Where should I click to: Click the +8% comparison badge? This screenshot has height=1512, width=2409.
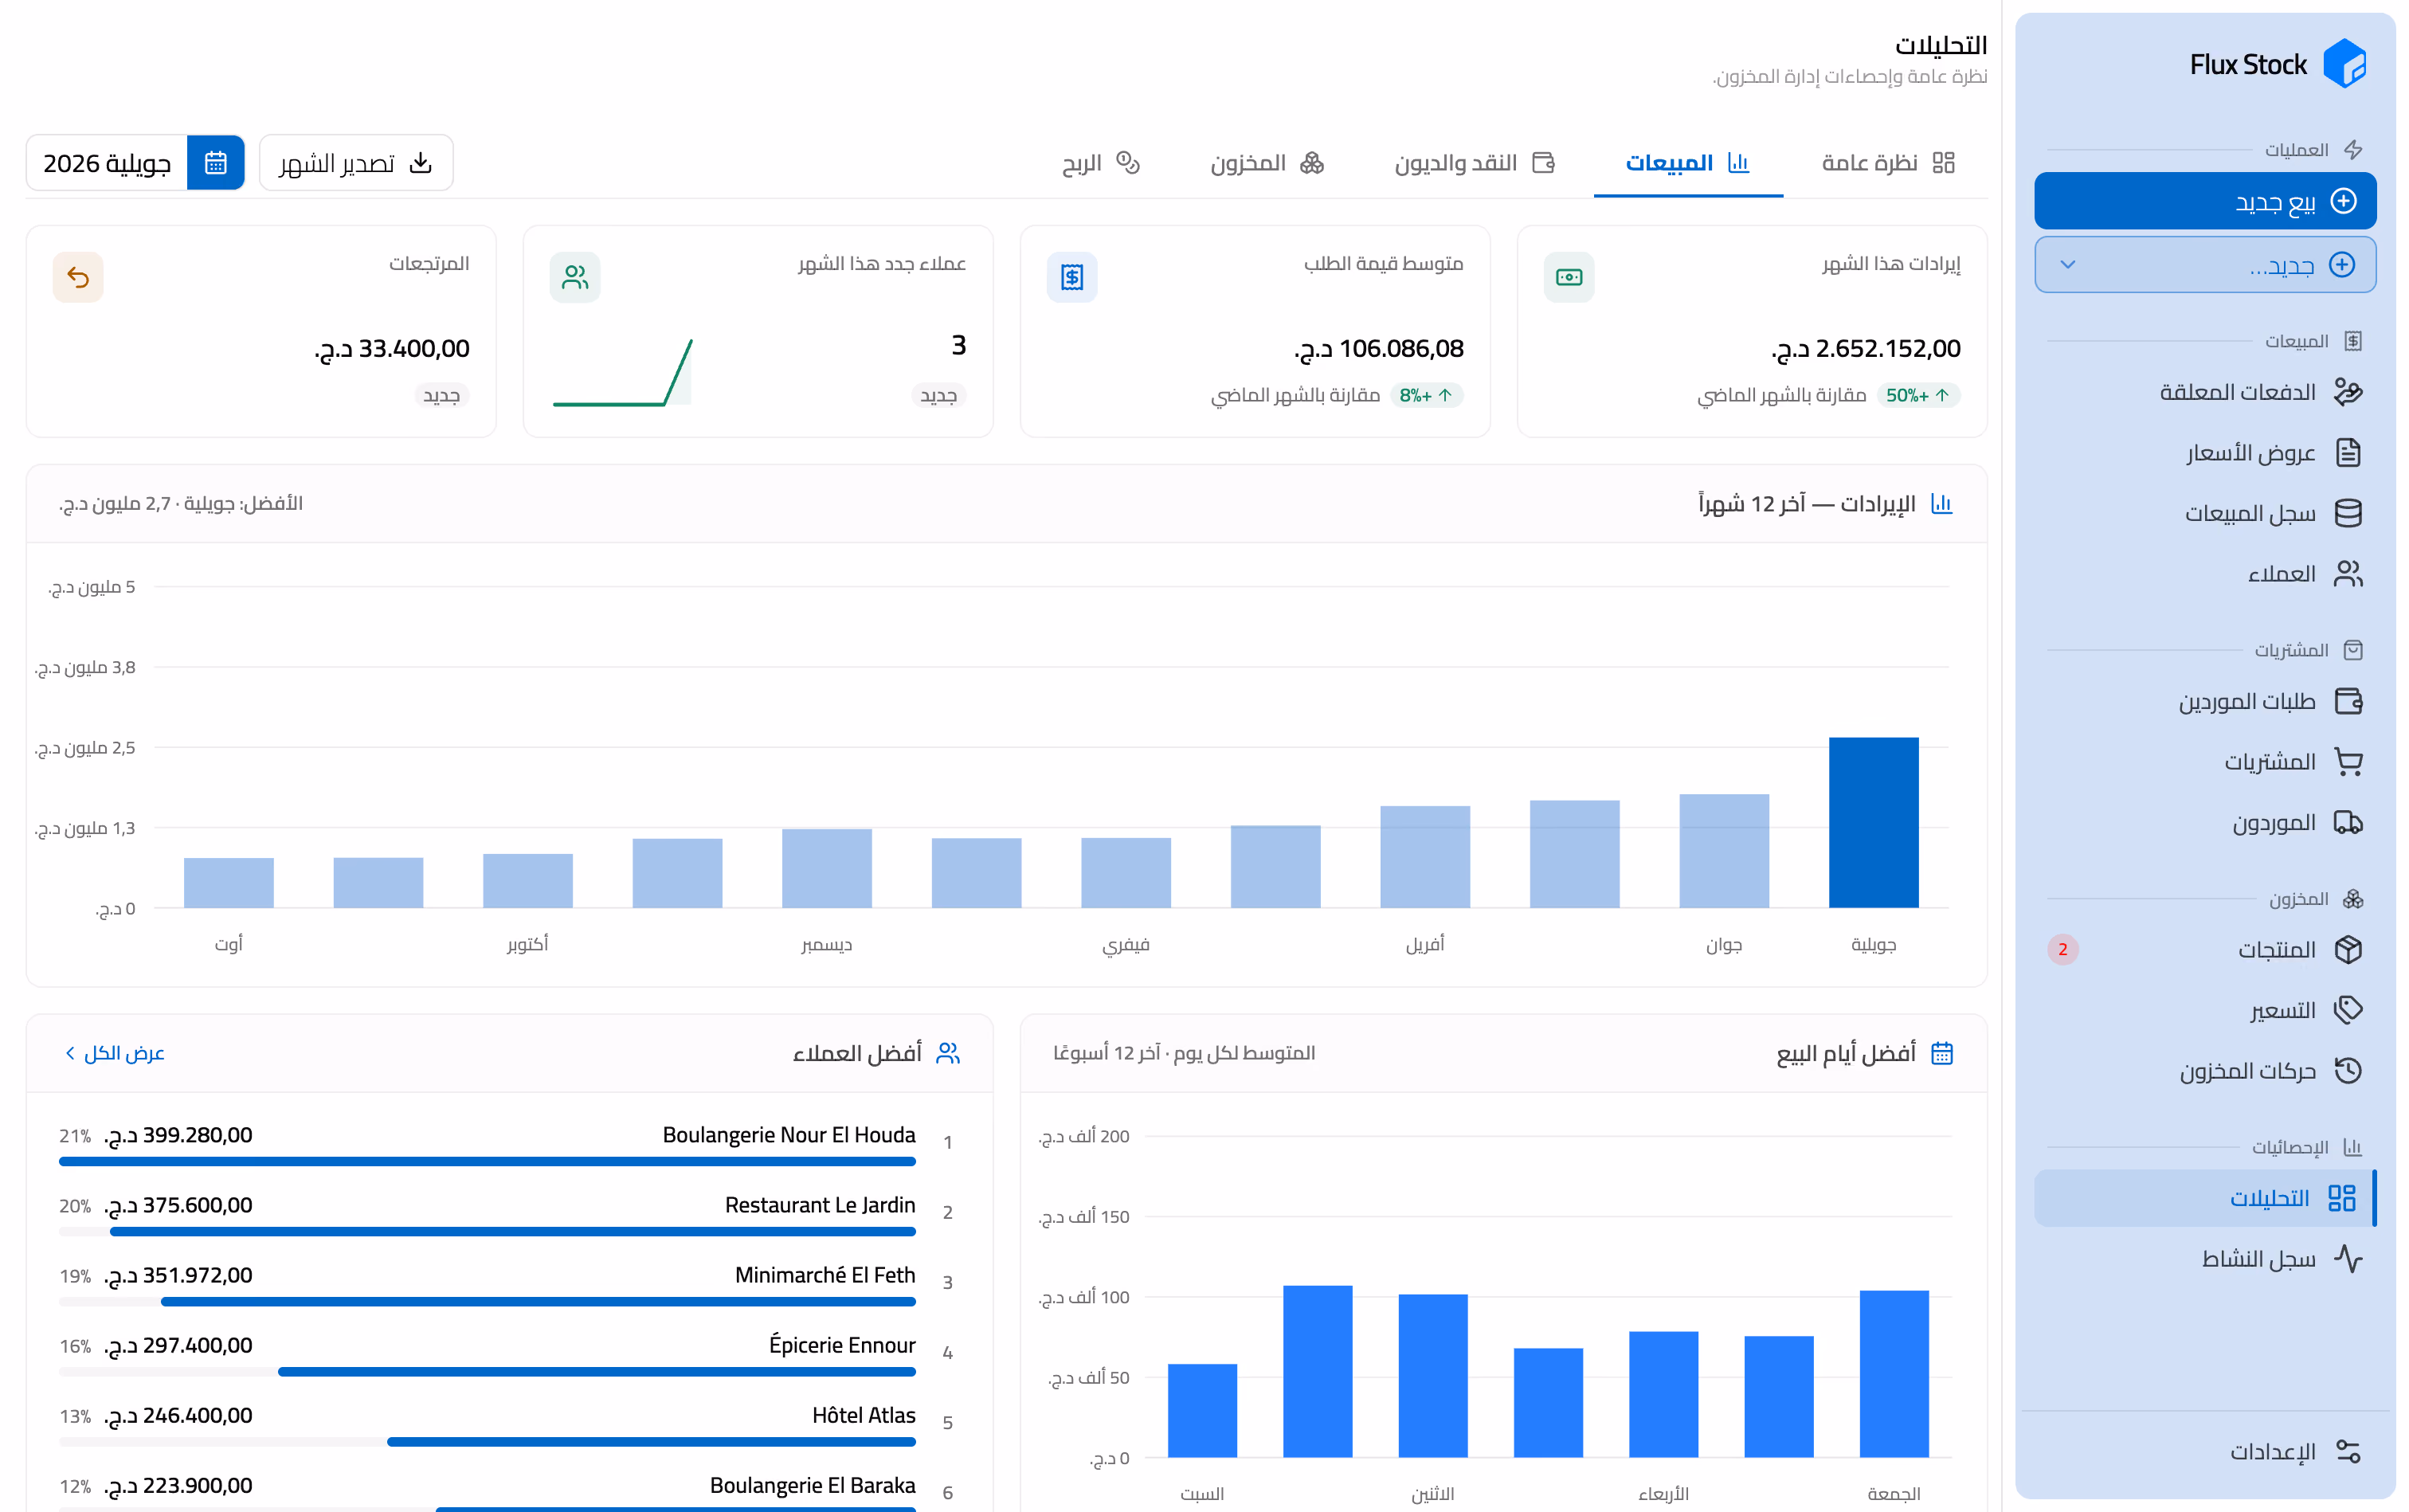(1425, 395)
